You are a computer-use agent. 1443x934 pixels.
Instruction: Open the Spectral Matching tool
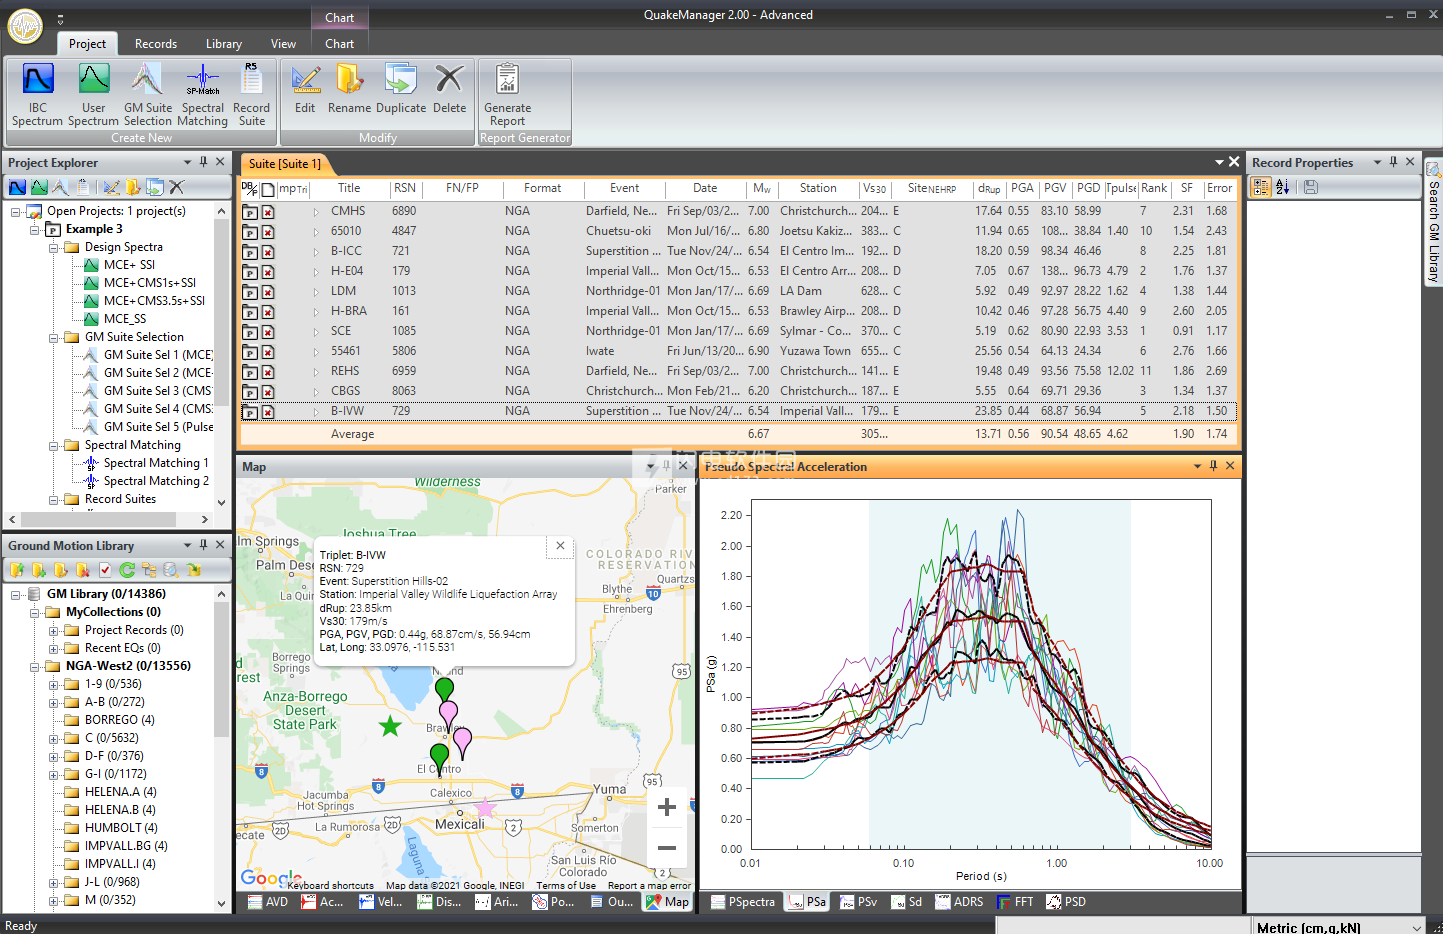[x=203, y=95]
